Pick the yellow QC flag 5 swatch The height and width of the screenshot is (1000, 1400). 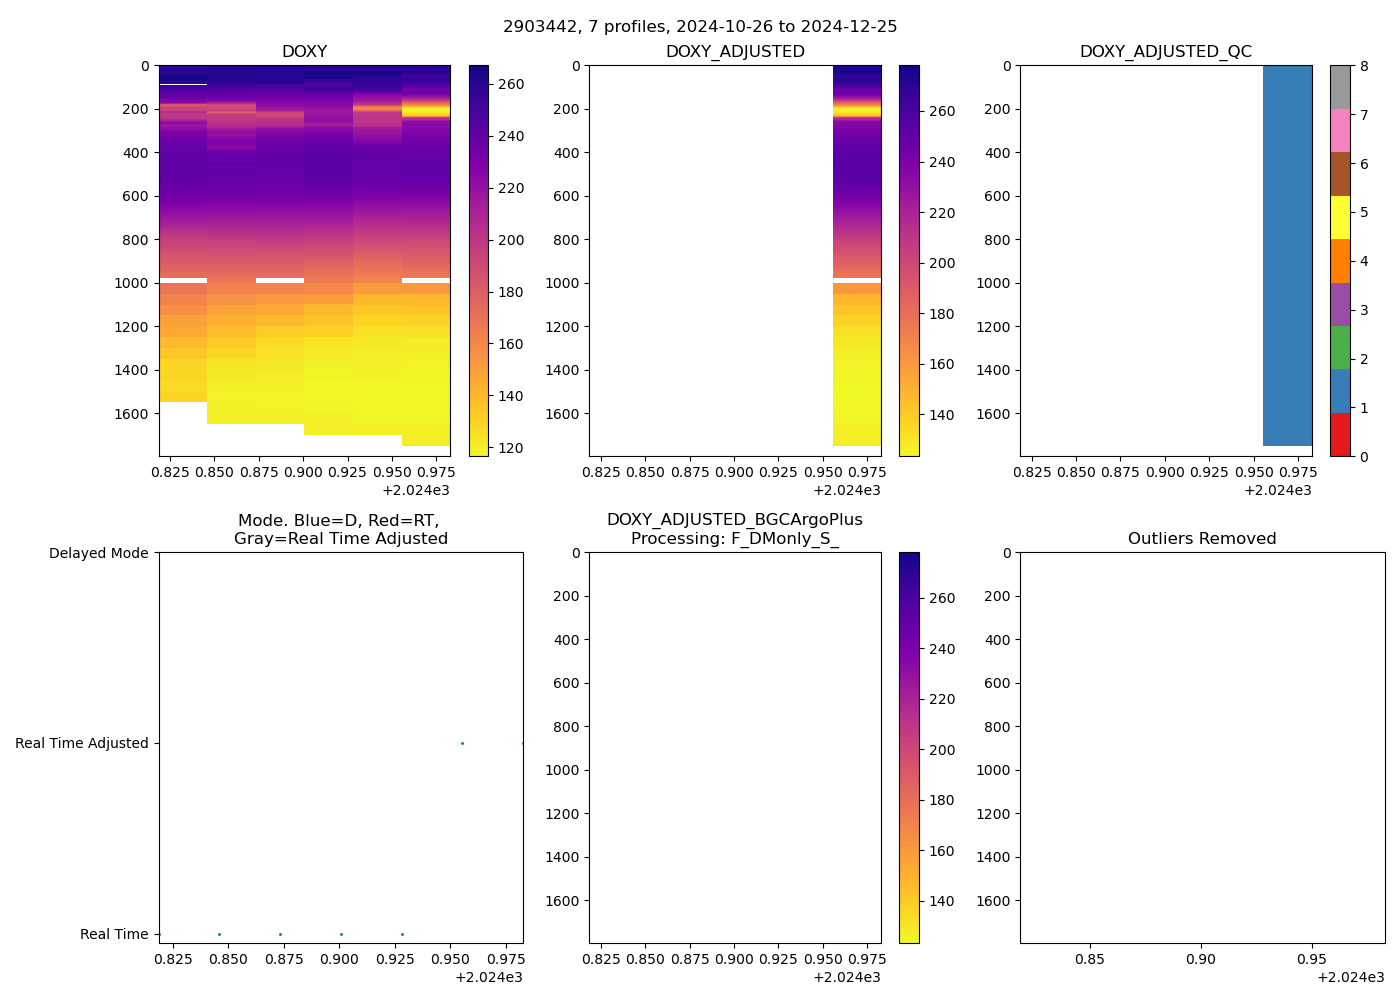(x=1340, y=218)
